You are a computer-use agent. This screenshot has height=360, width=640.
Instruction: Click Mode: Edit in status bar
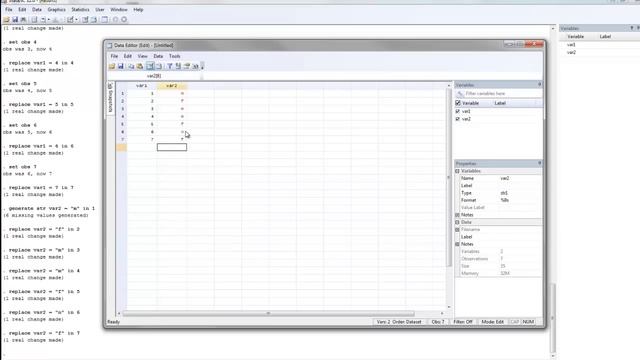tap(492, 322)
